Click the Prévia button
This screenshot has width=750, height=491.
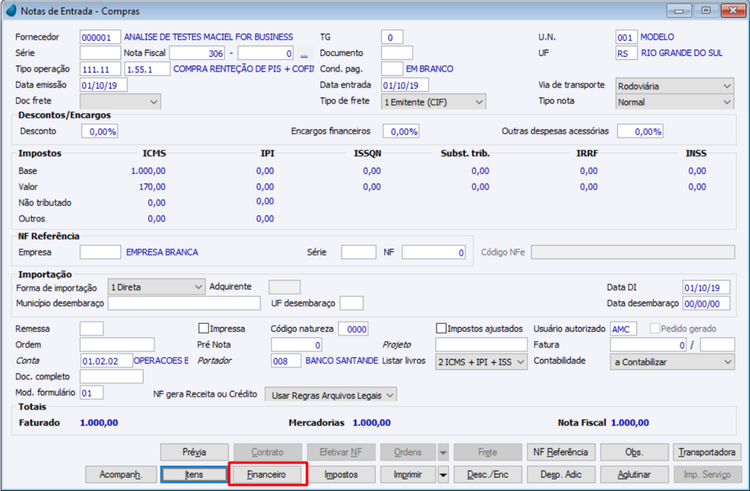pyautogui.click(x=194, y=452)
